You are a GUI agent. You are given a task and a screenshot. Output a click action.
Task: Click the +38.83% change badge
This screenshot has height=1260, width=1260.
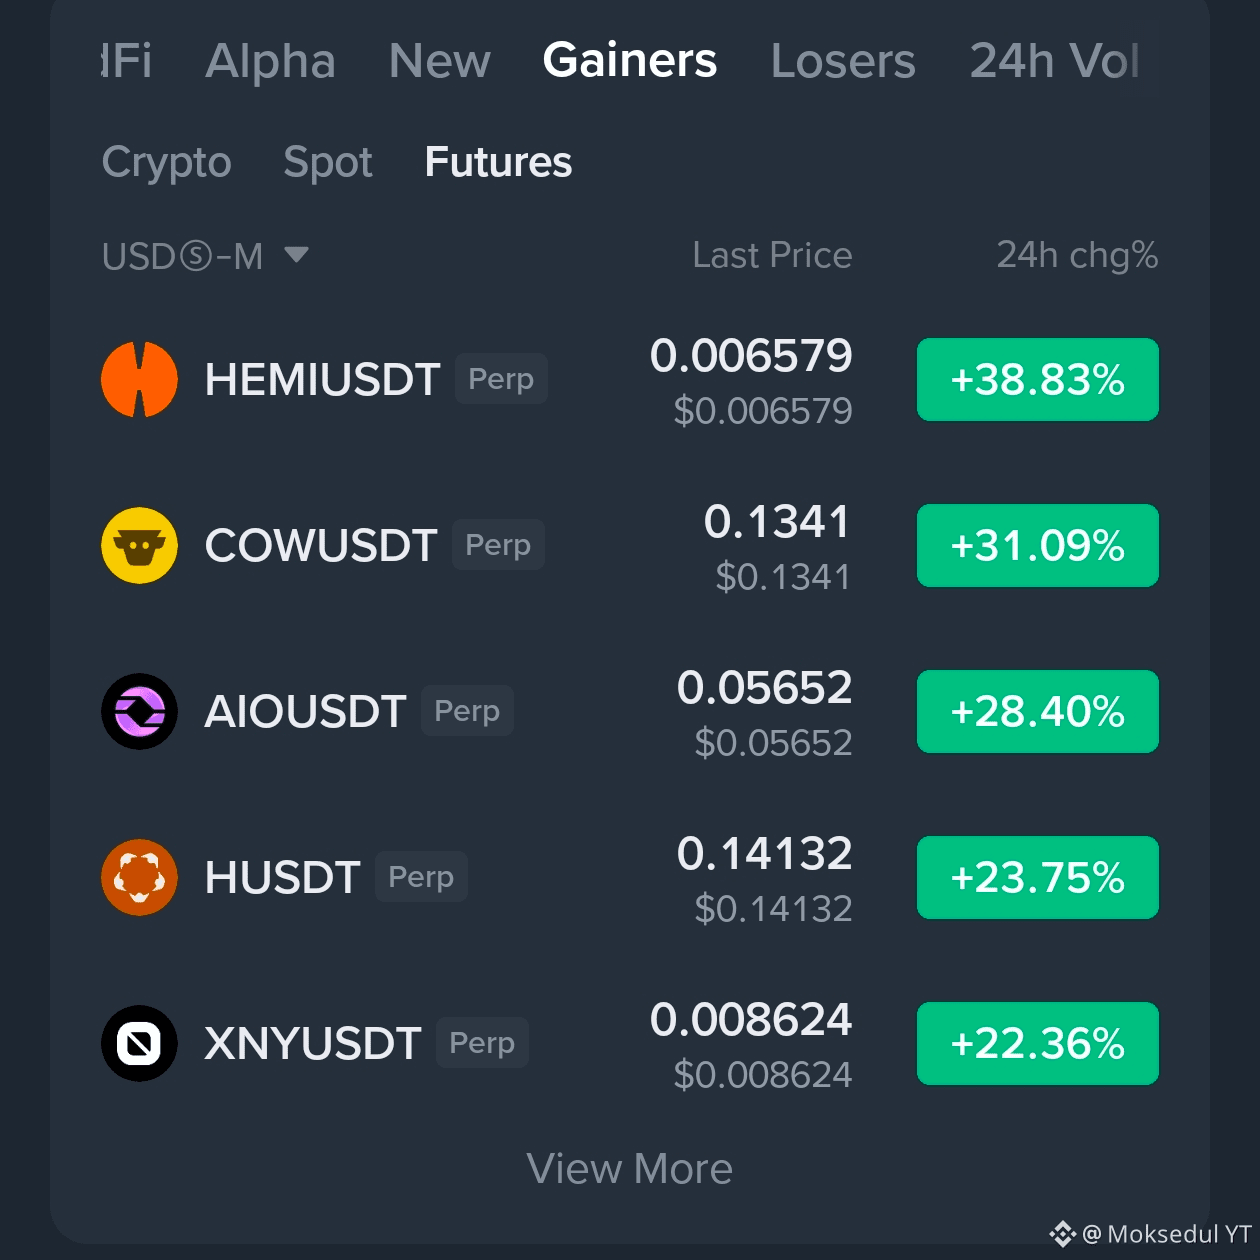(1038, 380)
